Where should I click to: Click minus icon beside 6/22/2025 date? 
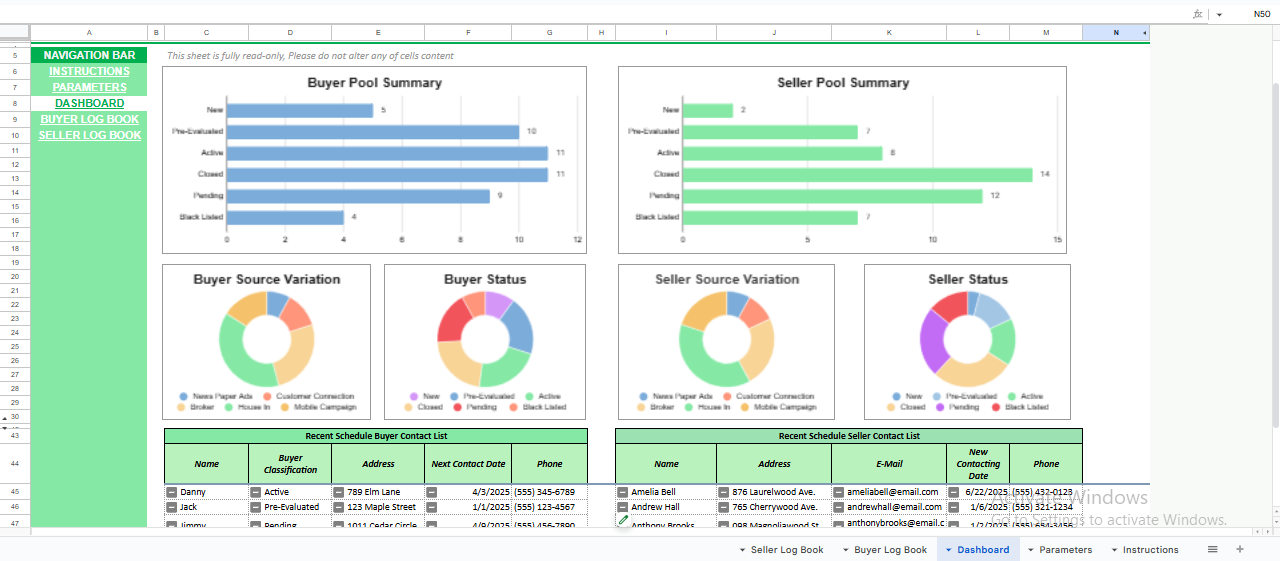tap(954, 492)
